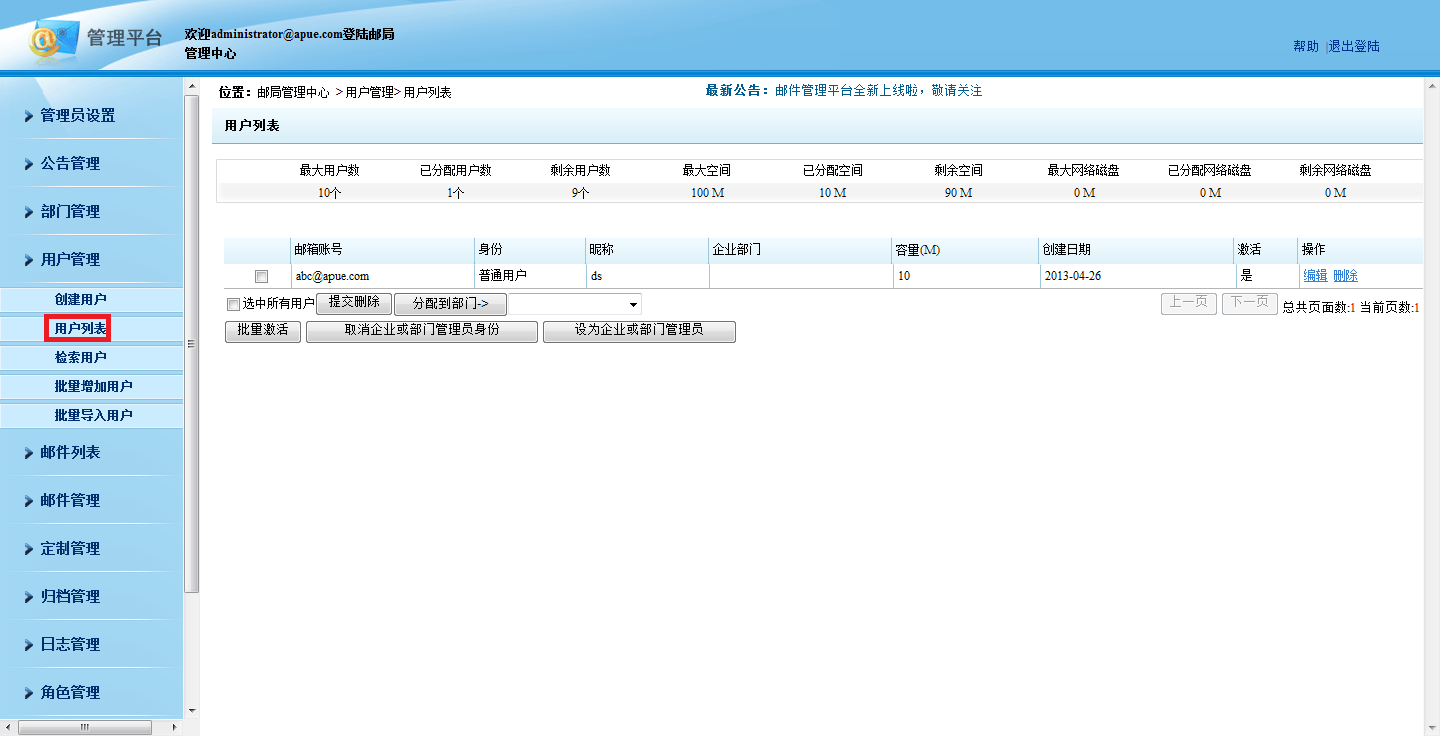Image resolution: width=1440 pixels, height=736 pixels.
Task: Click the arrow icon beside 公告管理
Action: click(x=29, y=164)
